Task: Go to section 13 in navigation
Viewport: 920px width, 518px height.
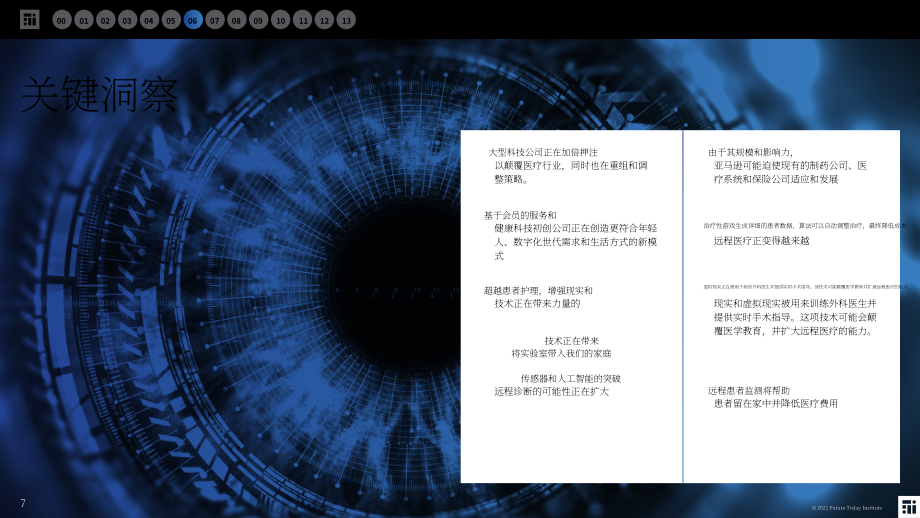Action: [346, 20]
